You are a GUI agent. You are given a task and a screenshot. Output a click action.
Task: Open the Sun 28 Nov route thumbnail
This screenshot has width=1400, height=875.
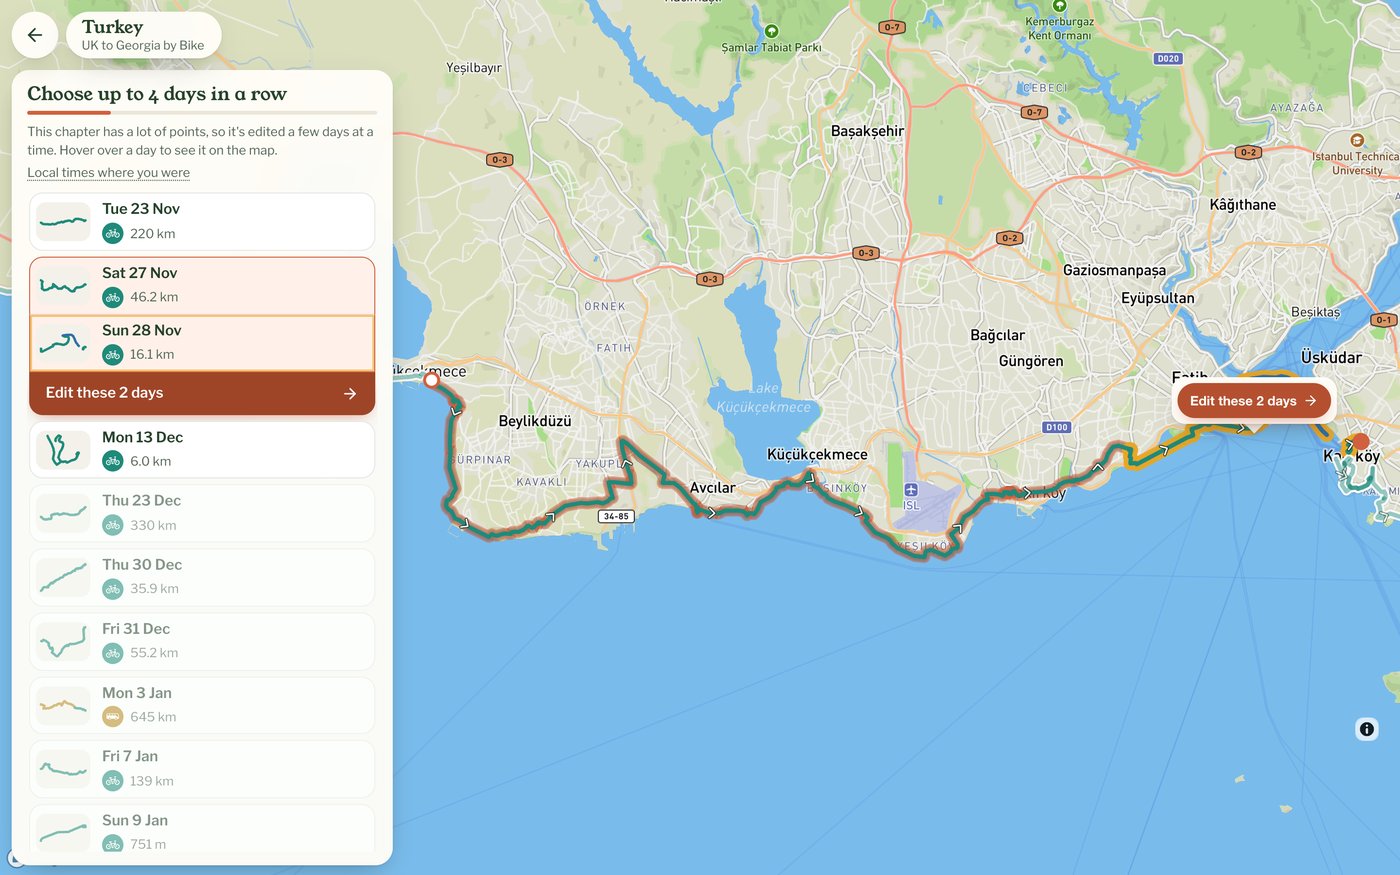pos(63,343)
